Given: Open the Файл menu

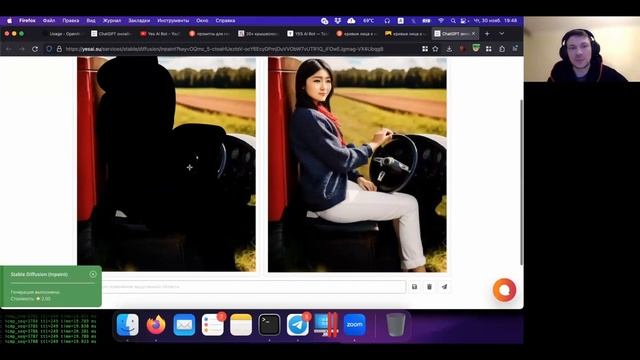Looking at the screenshot, I should point(49,20).
